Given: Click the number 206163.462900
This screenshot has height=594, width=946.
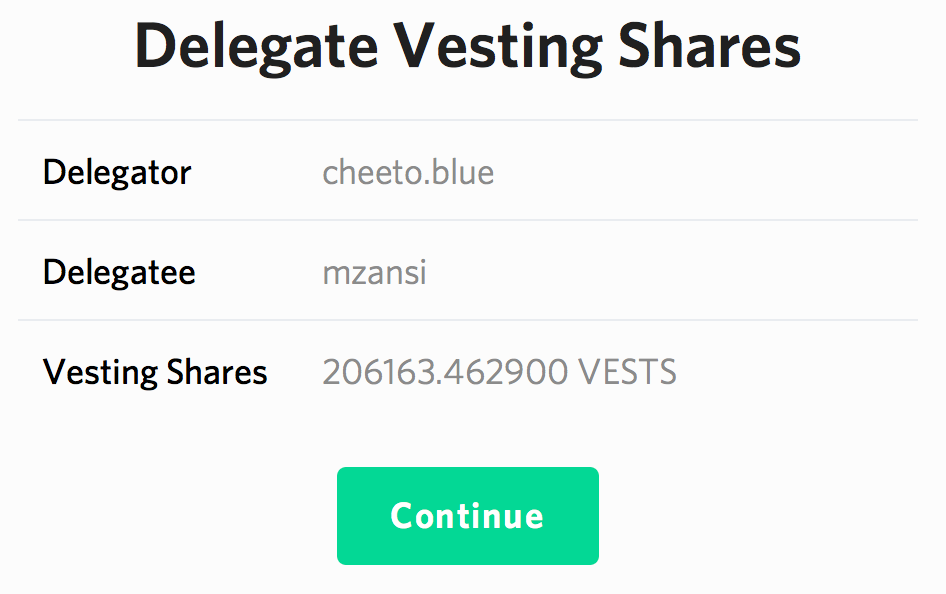Looking at the screenshot, I should click(x=445, y=372).
